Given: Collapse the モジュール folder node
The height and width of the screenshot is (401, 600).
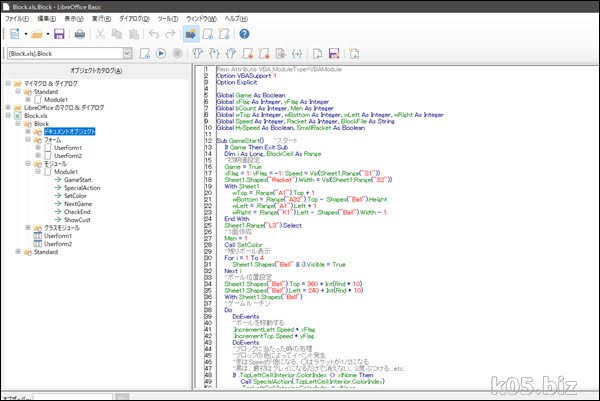Looking at the screenshot, I should [x=28, y=163].
